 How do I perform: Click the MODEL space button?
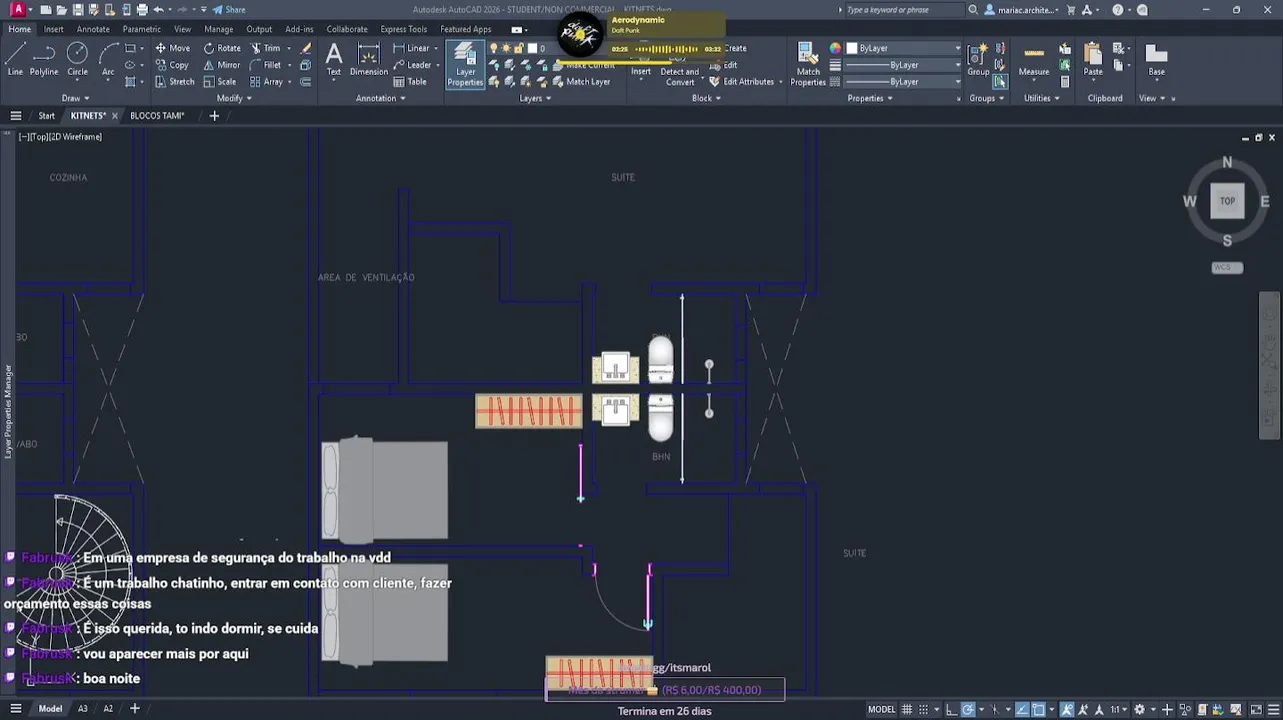pos(881,709)
